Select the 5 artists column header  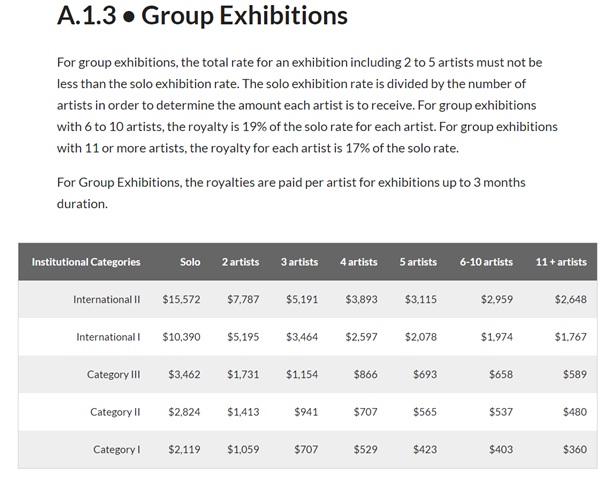(x=418, y=262)
